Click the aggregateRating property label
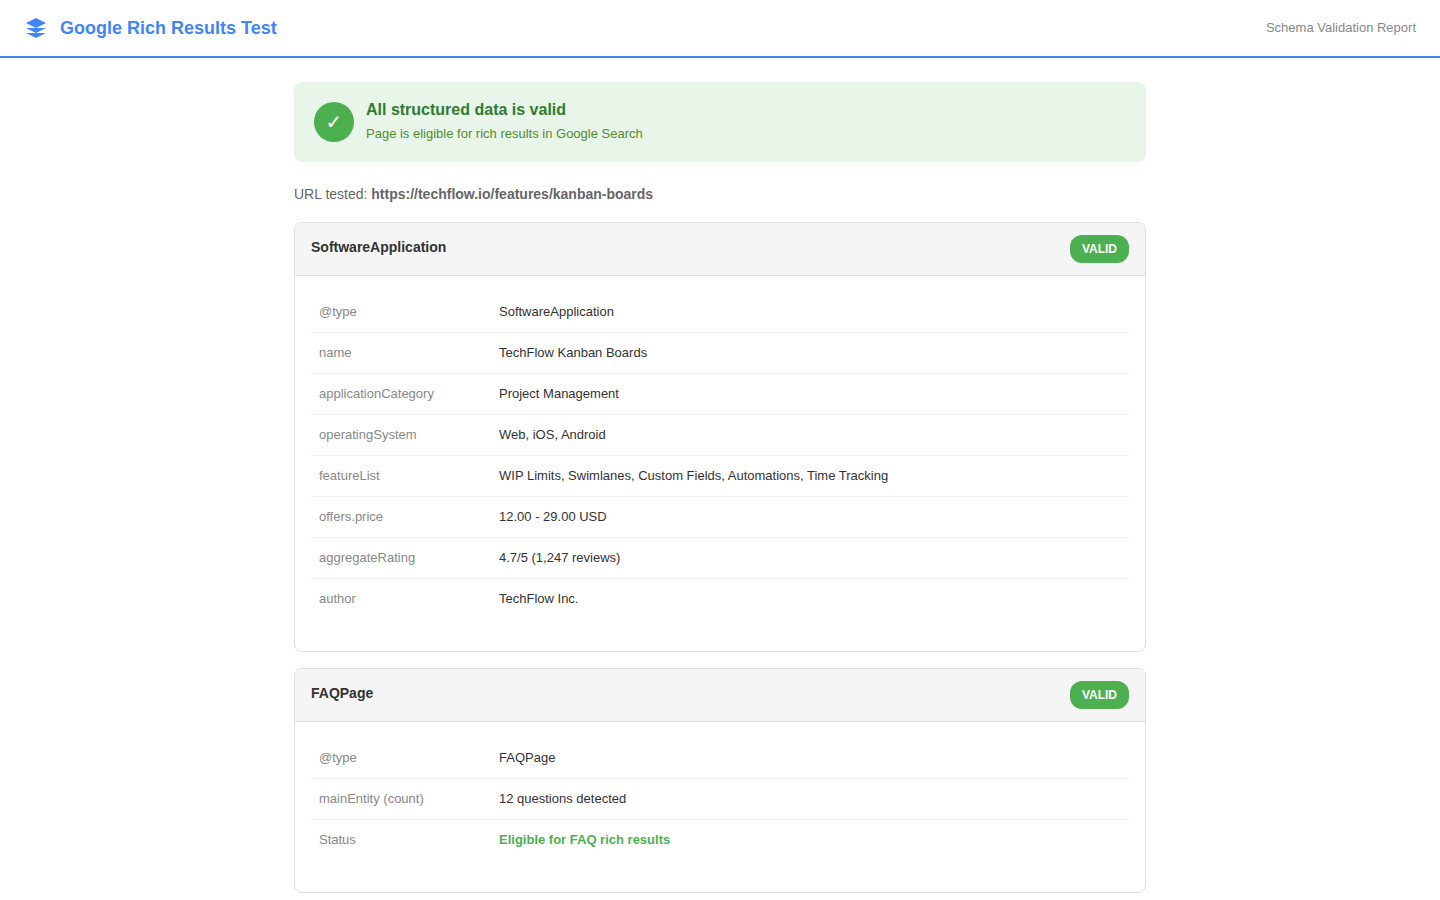 point(367,558)
